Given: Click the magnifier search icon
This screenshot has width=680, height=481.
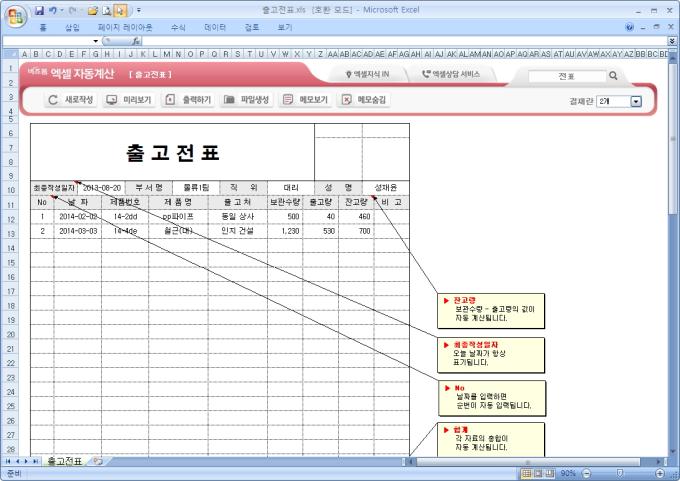Looking at the screenshot, I should click(x=613, y=75).
